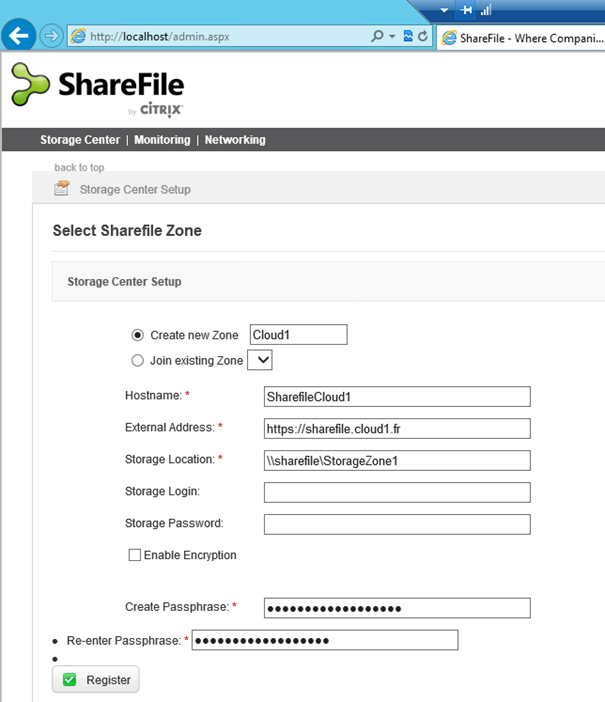The width and height of the screenshot is (605, 702).
Task: Click the Create Passphrase field
Action: [397, 608]
